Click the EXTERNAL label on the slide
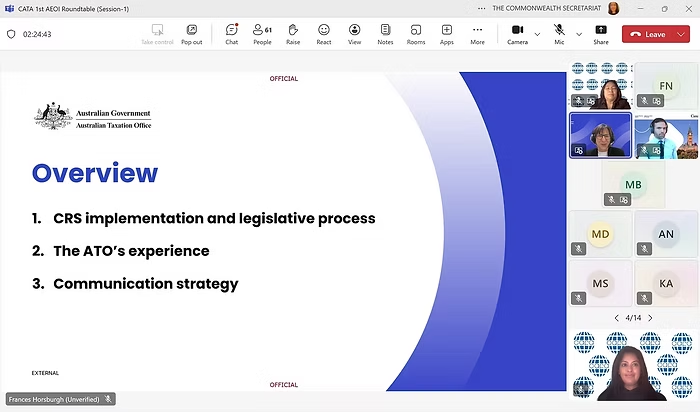 pos(45,373)
